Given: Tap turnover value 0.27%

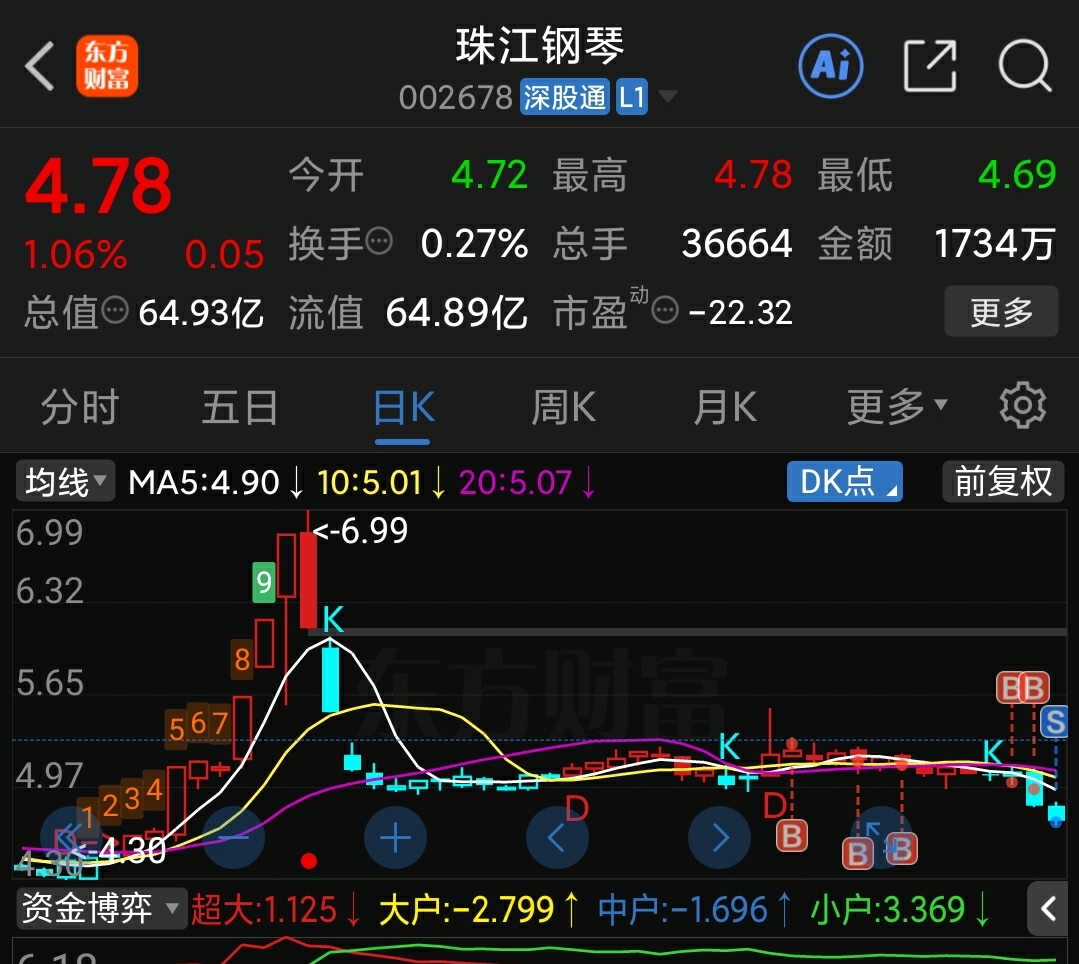Looking at the screenshot, I should coord(474,244).
